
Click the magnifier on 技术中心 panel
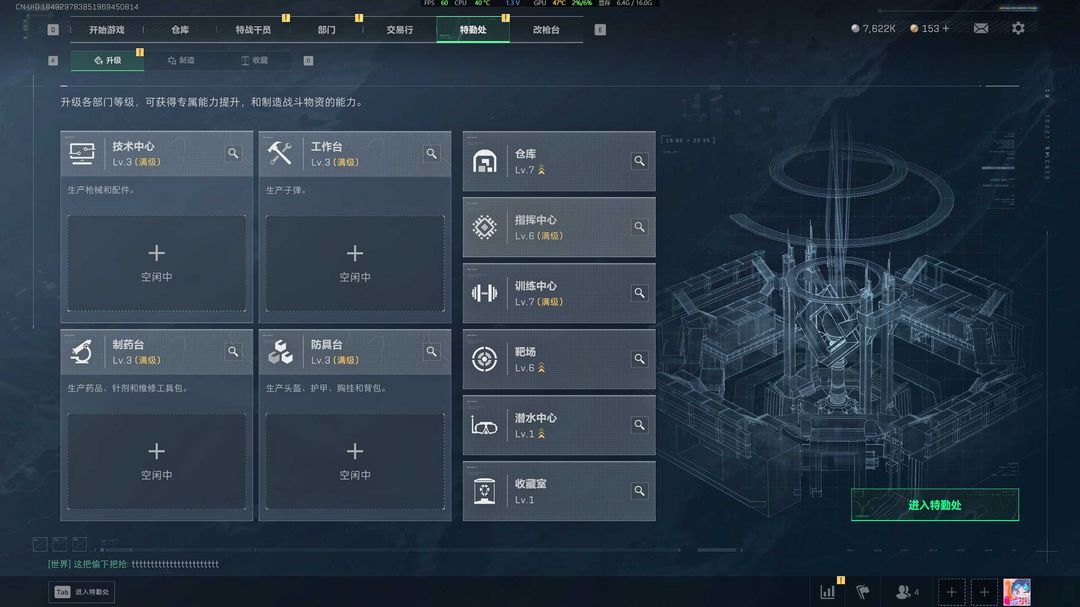[233, 153]
